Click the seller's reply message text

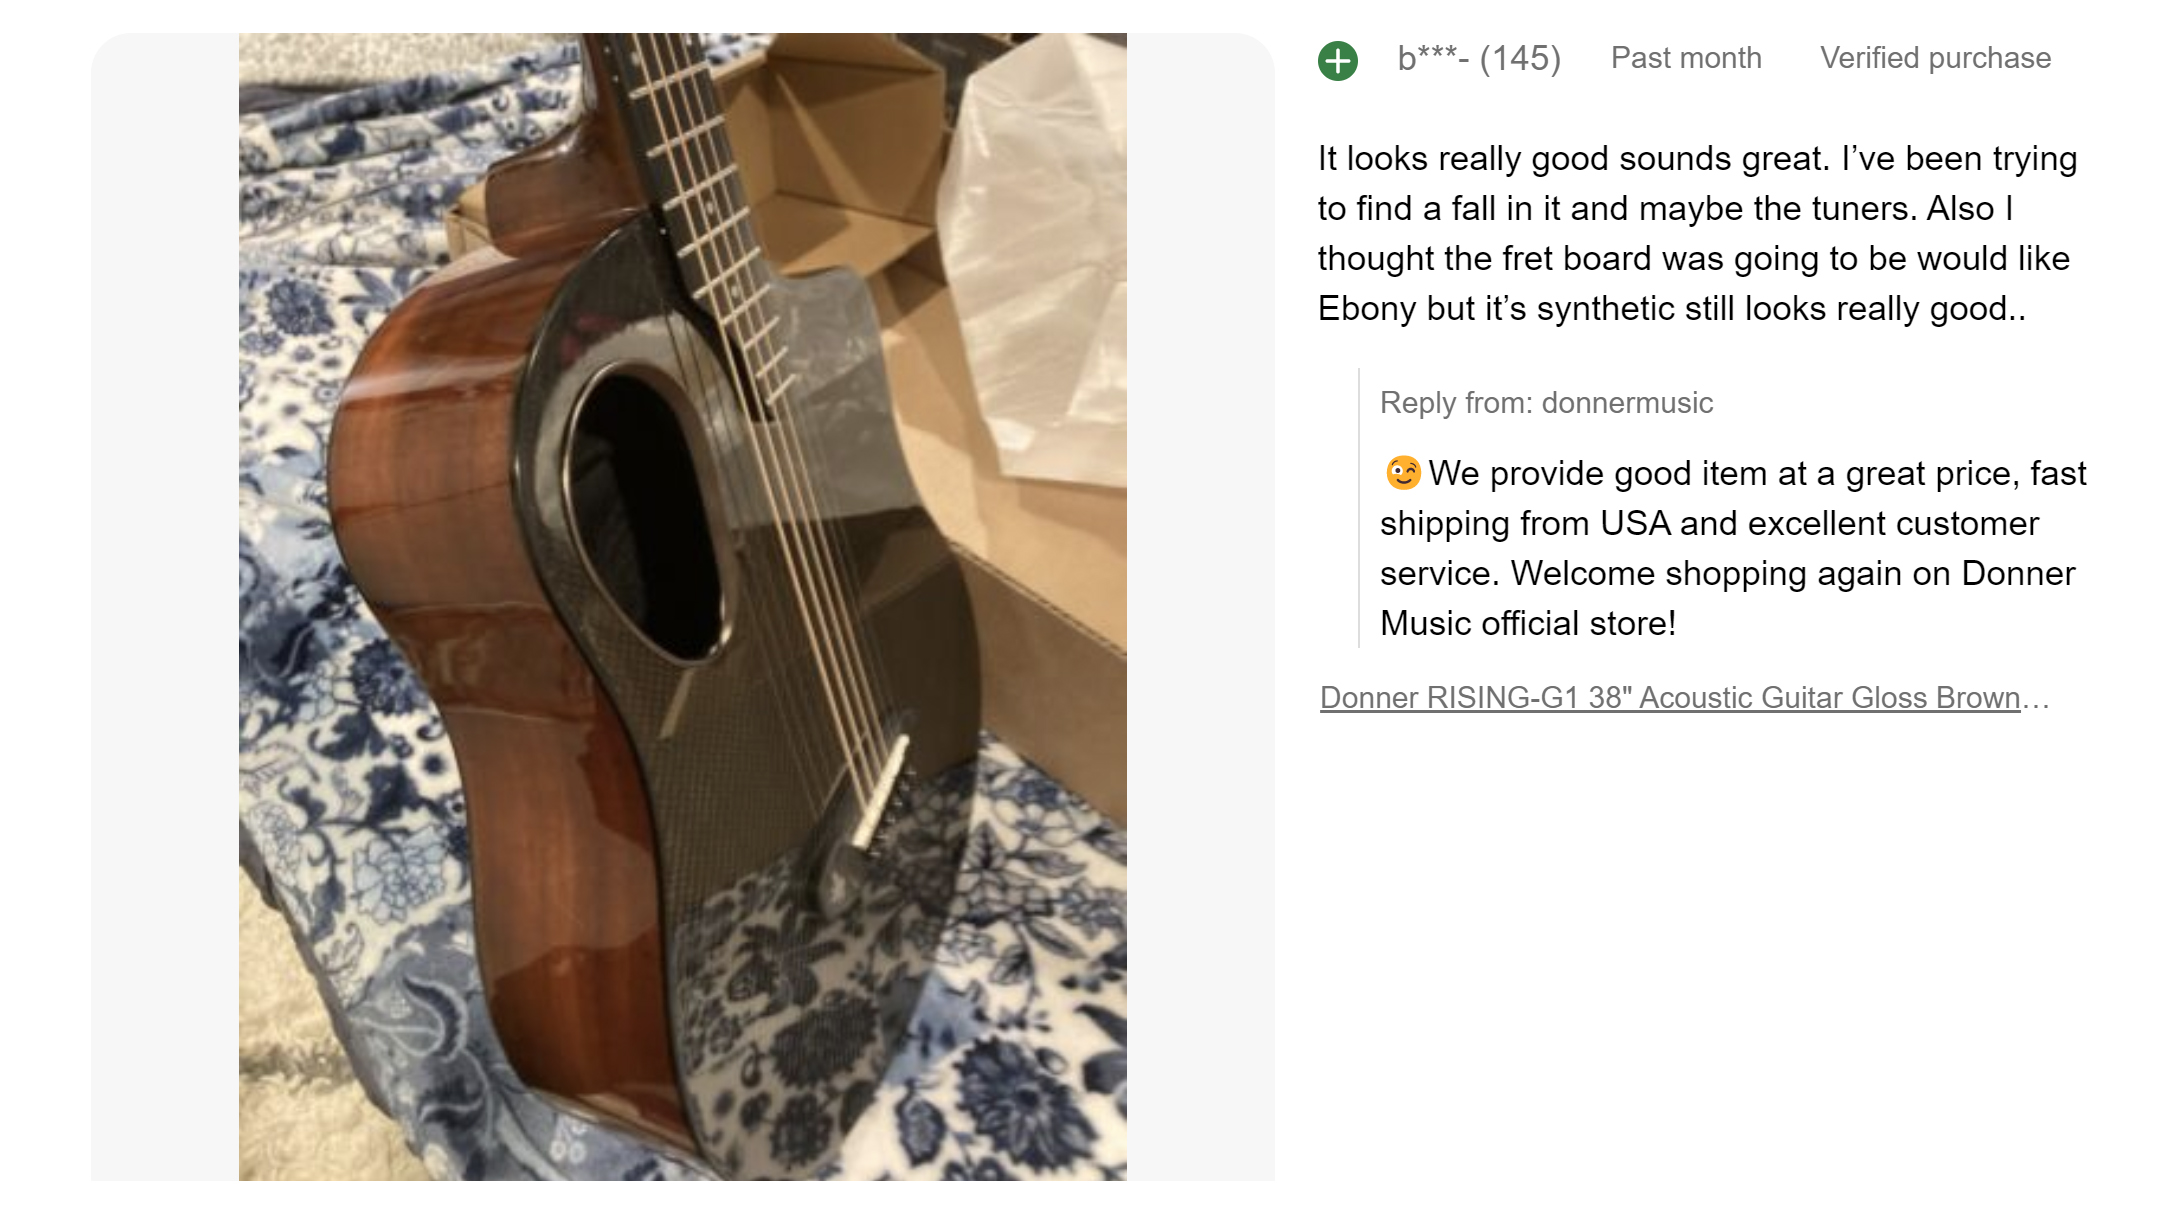tap(1730, 548)
